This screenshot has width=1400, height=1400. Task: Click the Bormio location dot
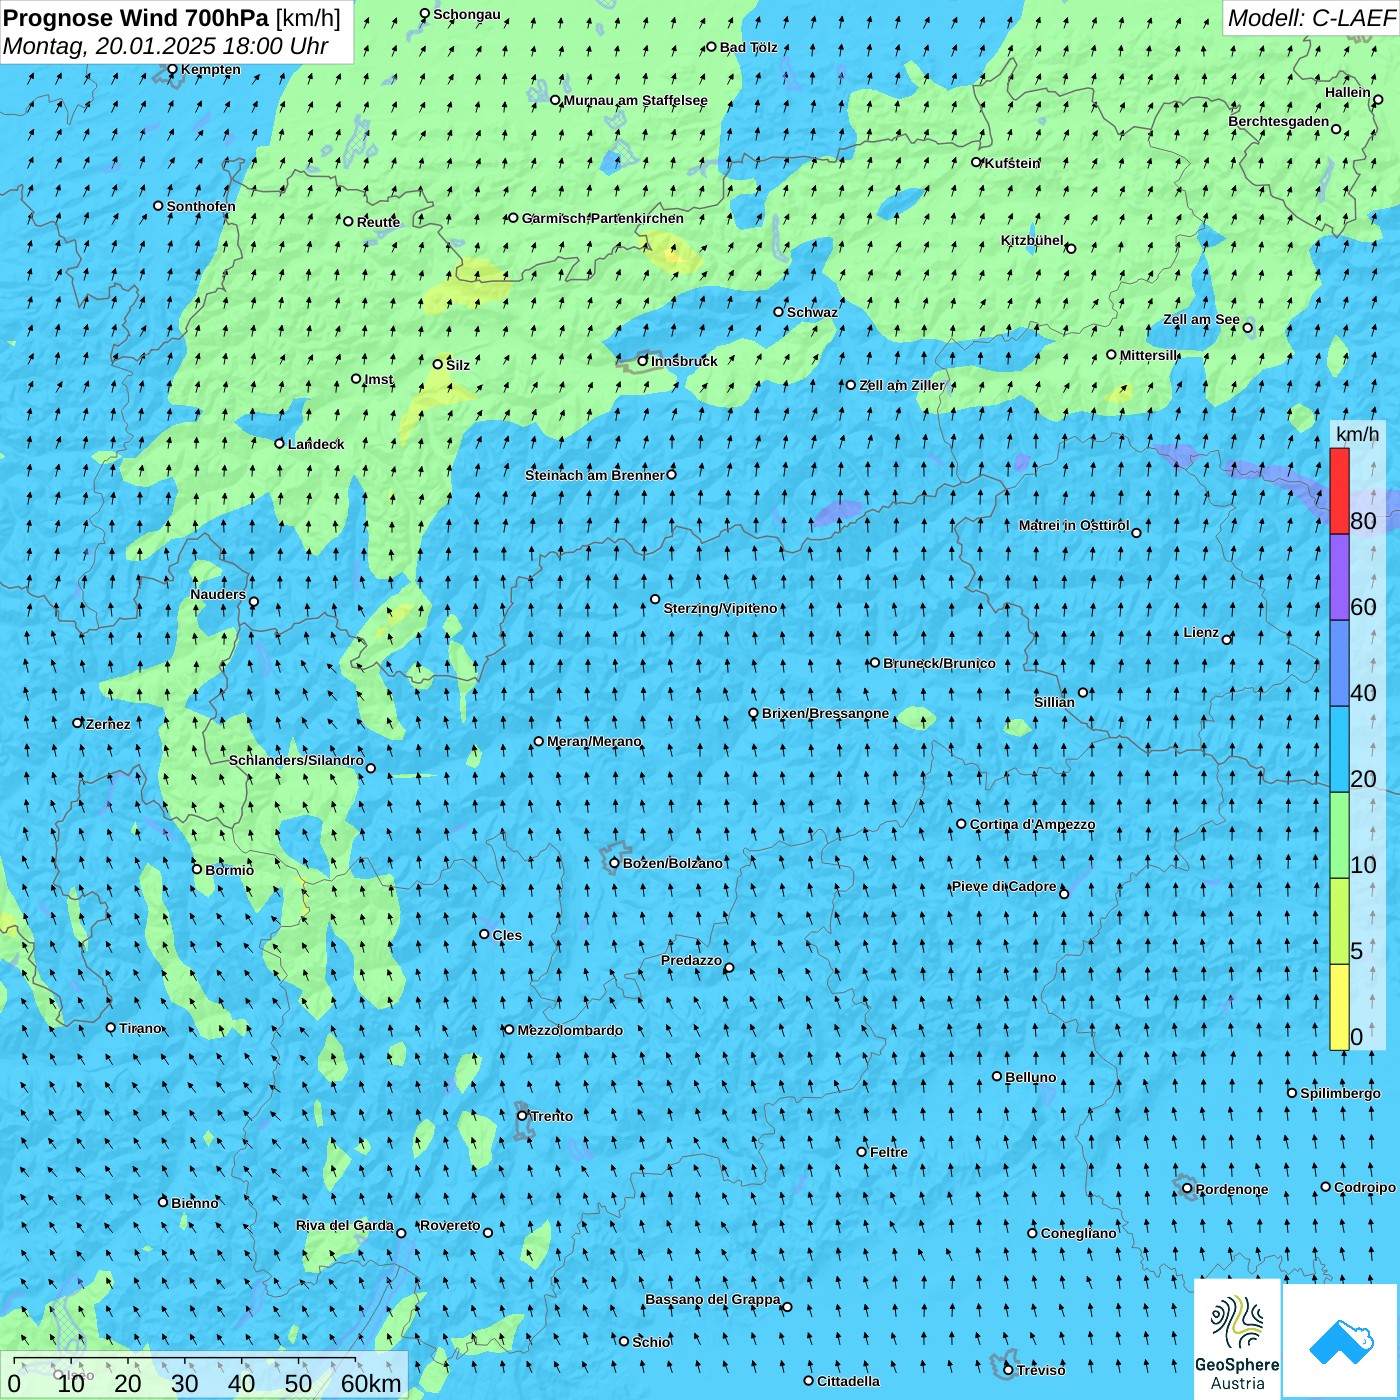tap(197, 869)
